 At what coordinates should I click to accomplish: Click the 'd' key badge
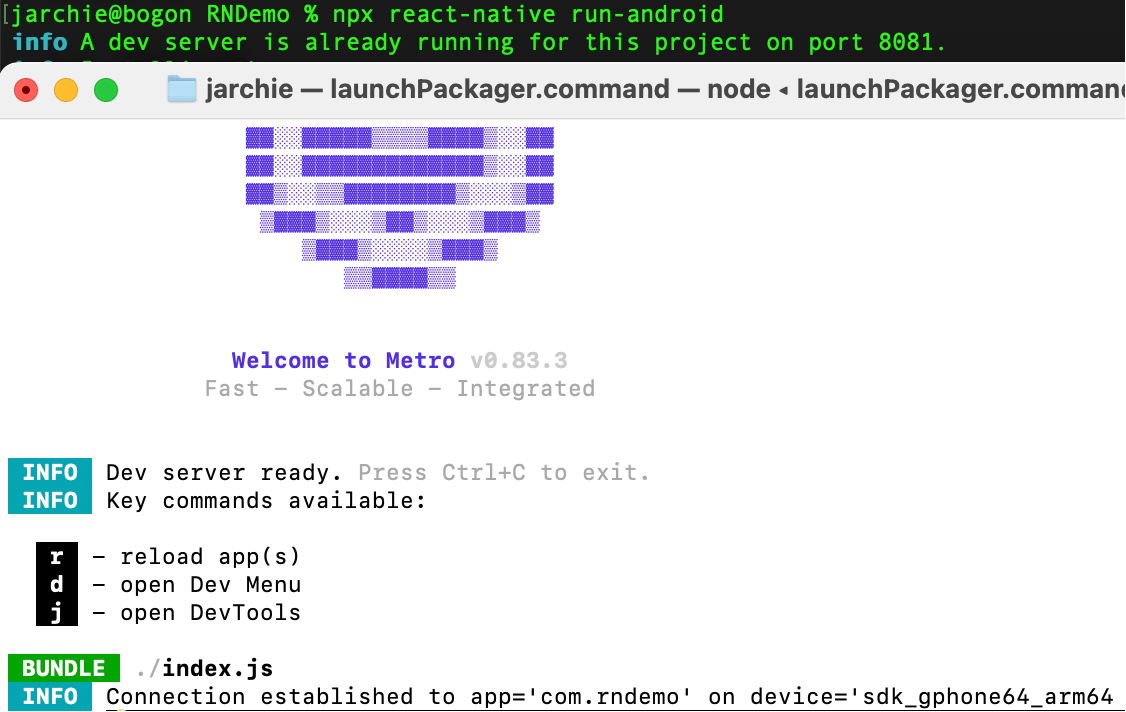coord(57,584)
